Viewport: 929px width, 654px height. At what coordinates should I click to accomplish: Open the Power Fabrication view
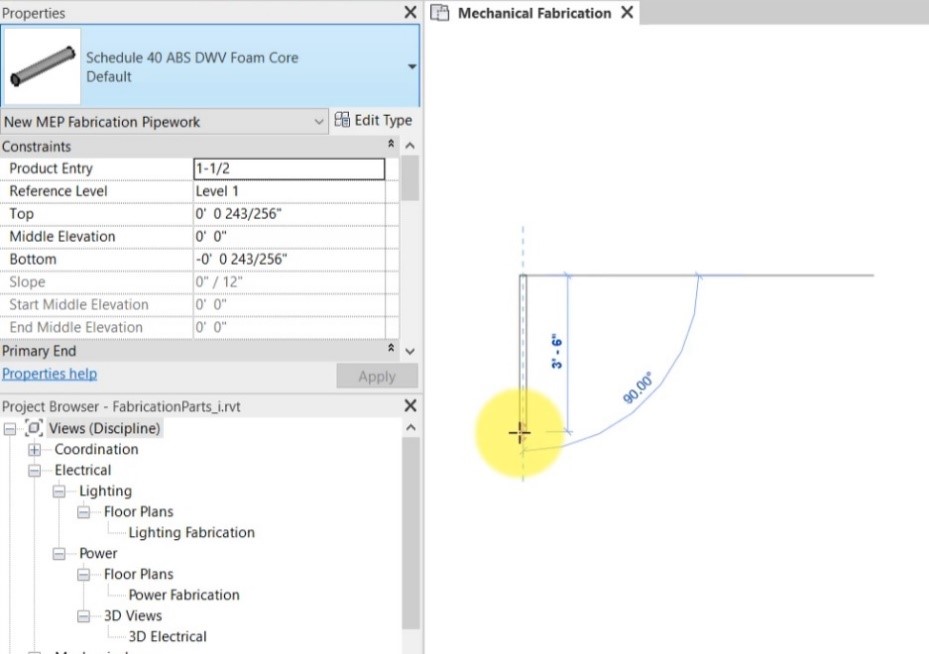coord(184,595)
